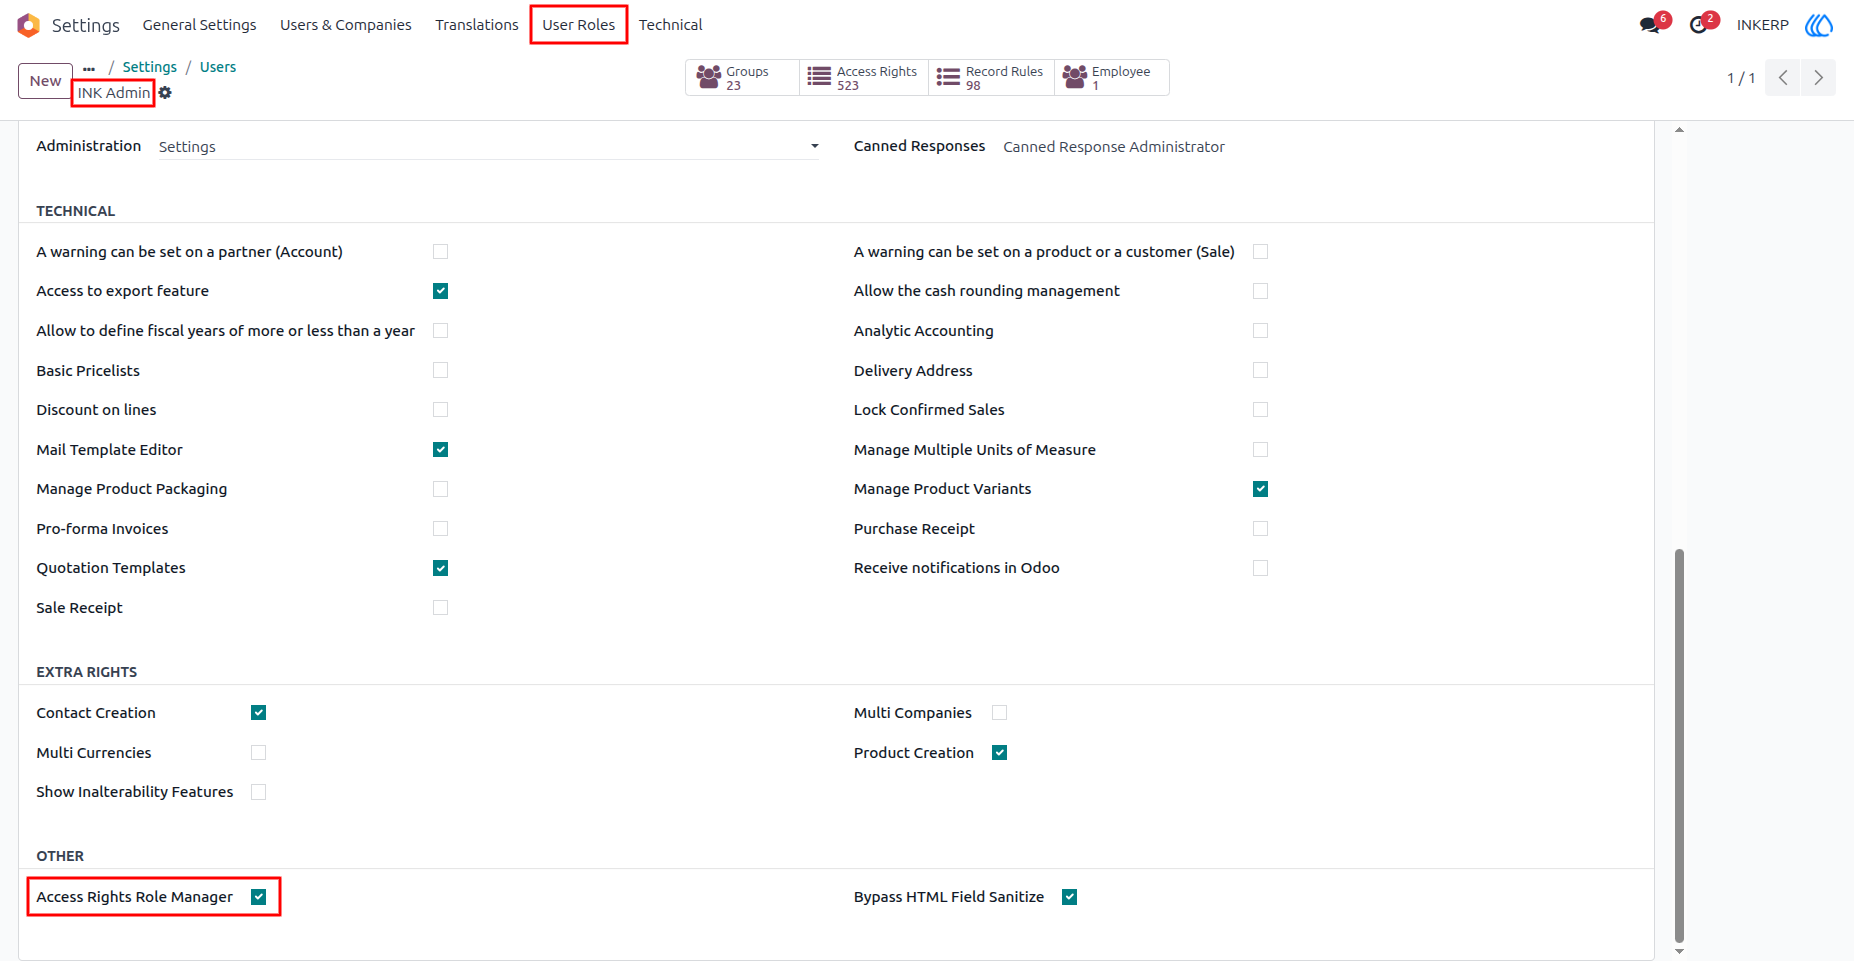
Task: Enable Analytic Accounting checkbox
Action: coord(1260,331)
